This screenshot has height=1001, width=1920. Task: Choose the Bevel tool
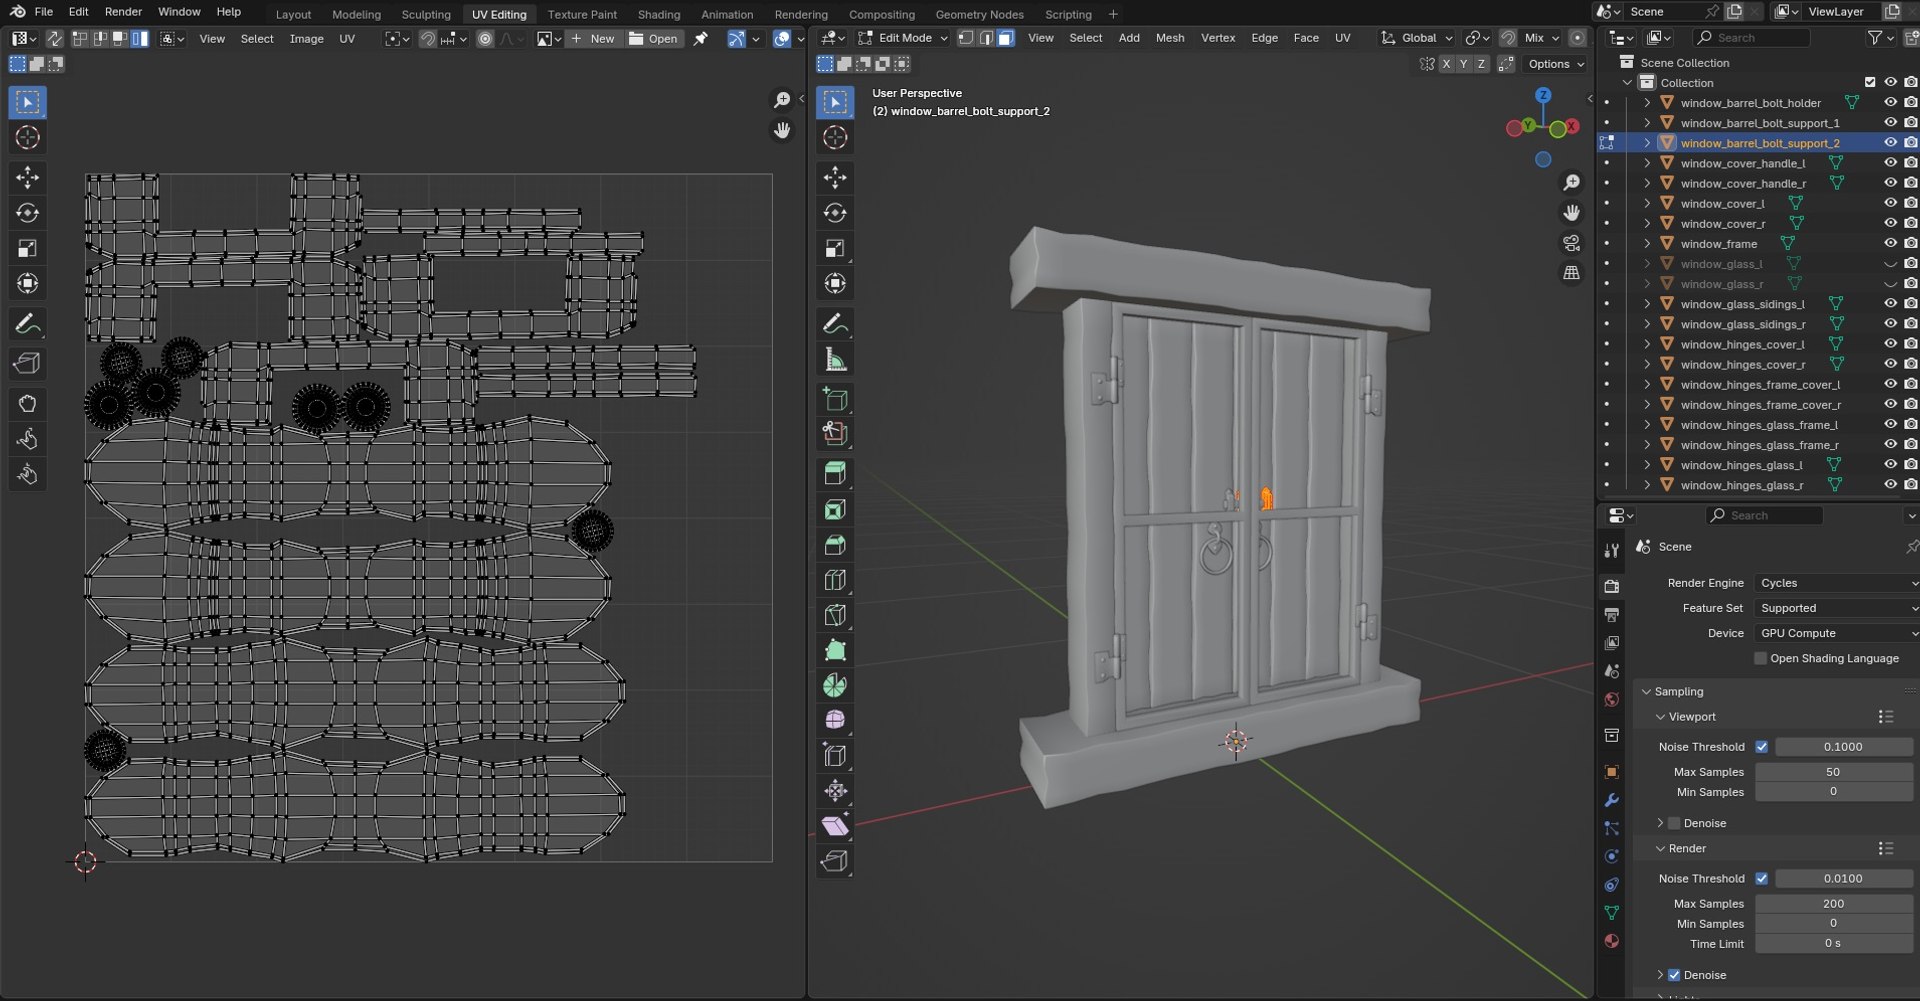click(x=835, y=545)
